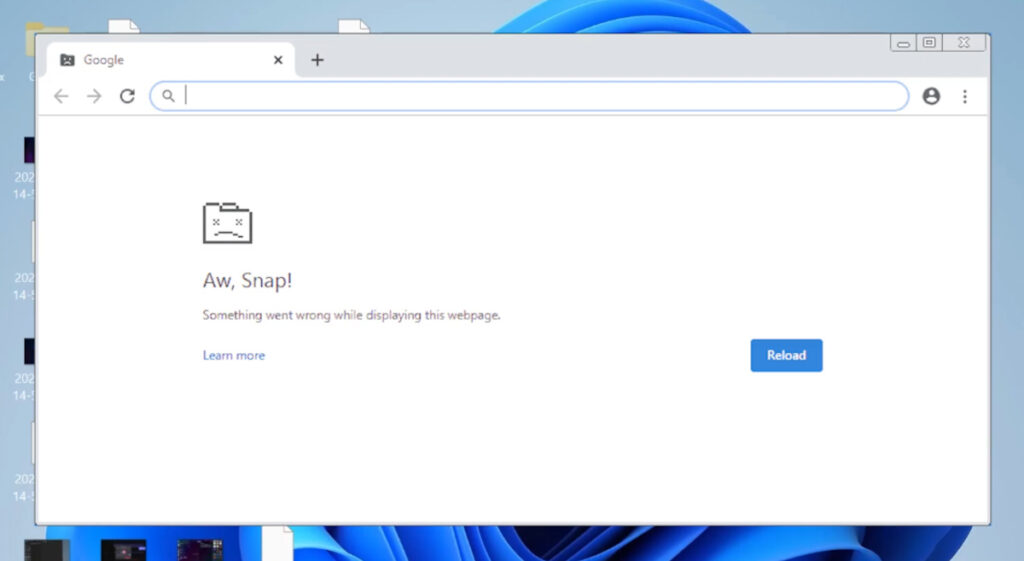The height and width of the screenshot is (561, 1024).
Task: Maximize the Chrome window
Action: (929, 43)
